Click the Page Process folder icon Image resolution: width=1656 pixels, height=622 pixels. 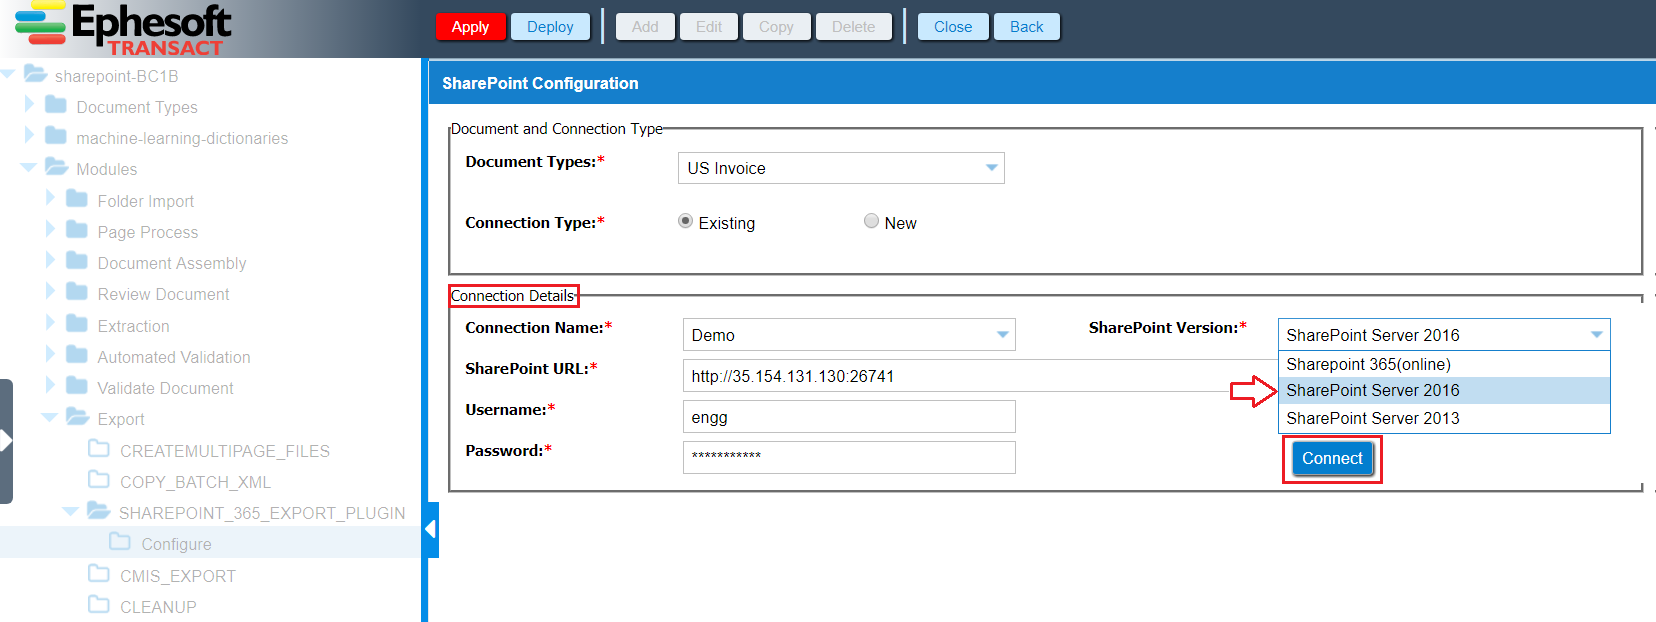click(77, 230)
